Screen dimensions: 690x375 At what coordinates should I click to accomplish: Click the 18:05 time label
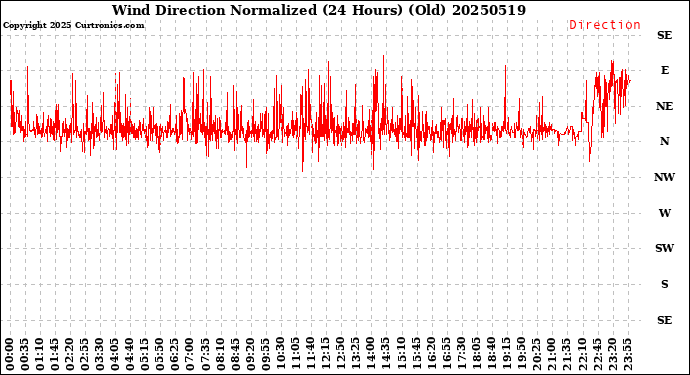coord(476,355)
